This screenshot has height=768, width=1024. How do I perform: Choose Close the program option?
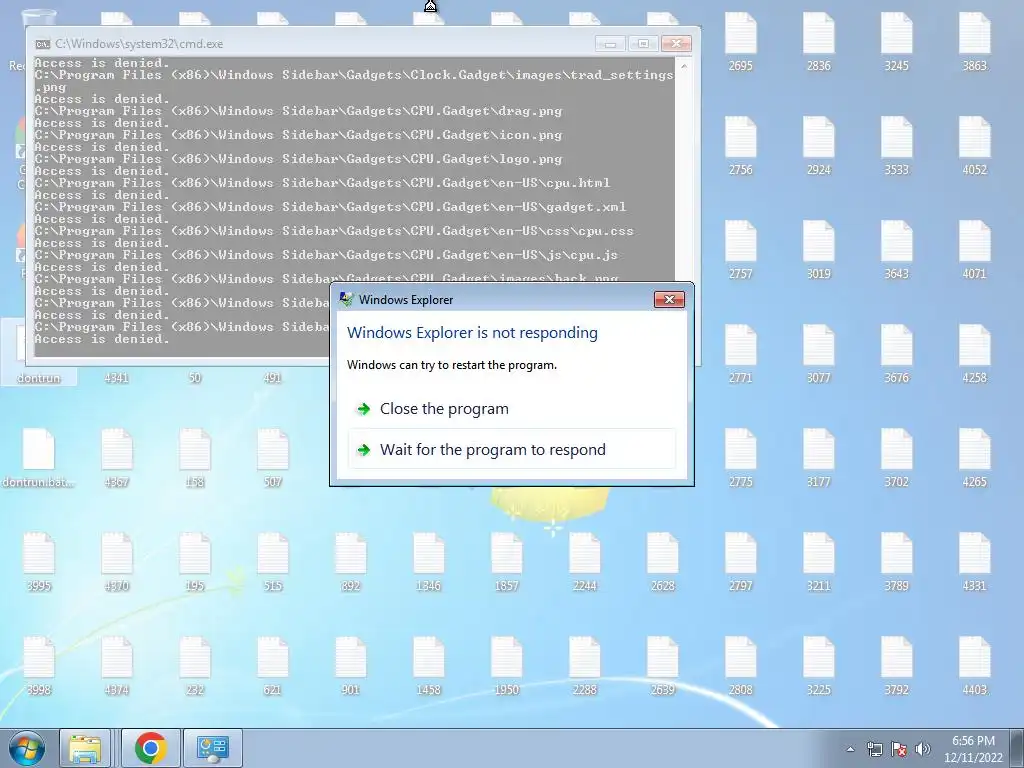click(511, 409)
